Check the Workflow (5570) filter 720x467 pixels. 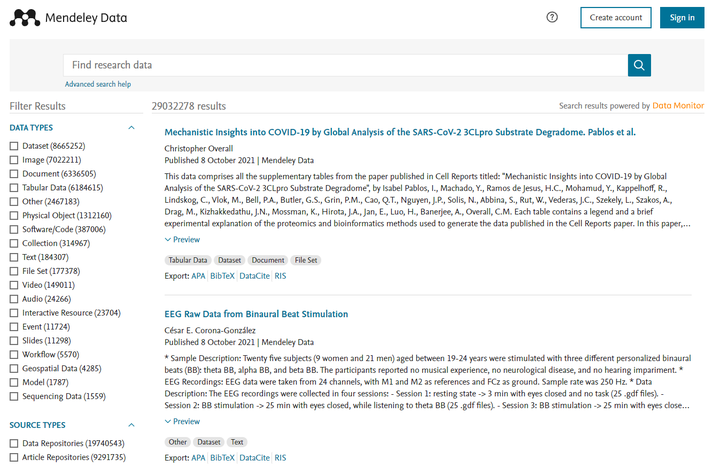pyautogui.click(x=14, y=355)
